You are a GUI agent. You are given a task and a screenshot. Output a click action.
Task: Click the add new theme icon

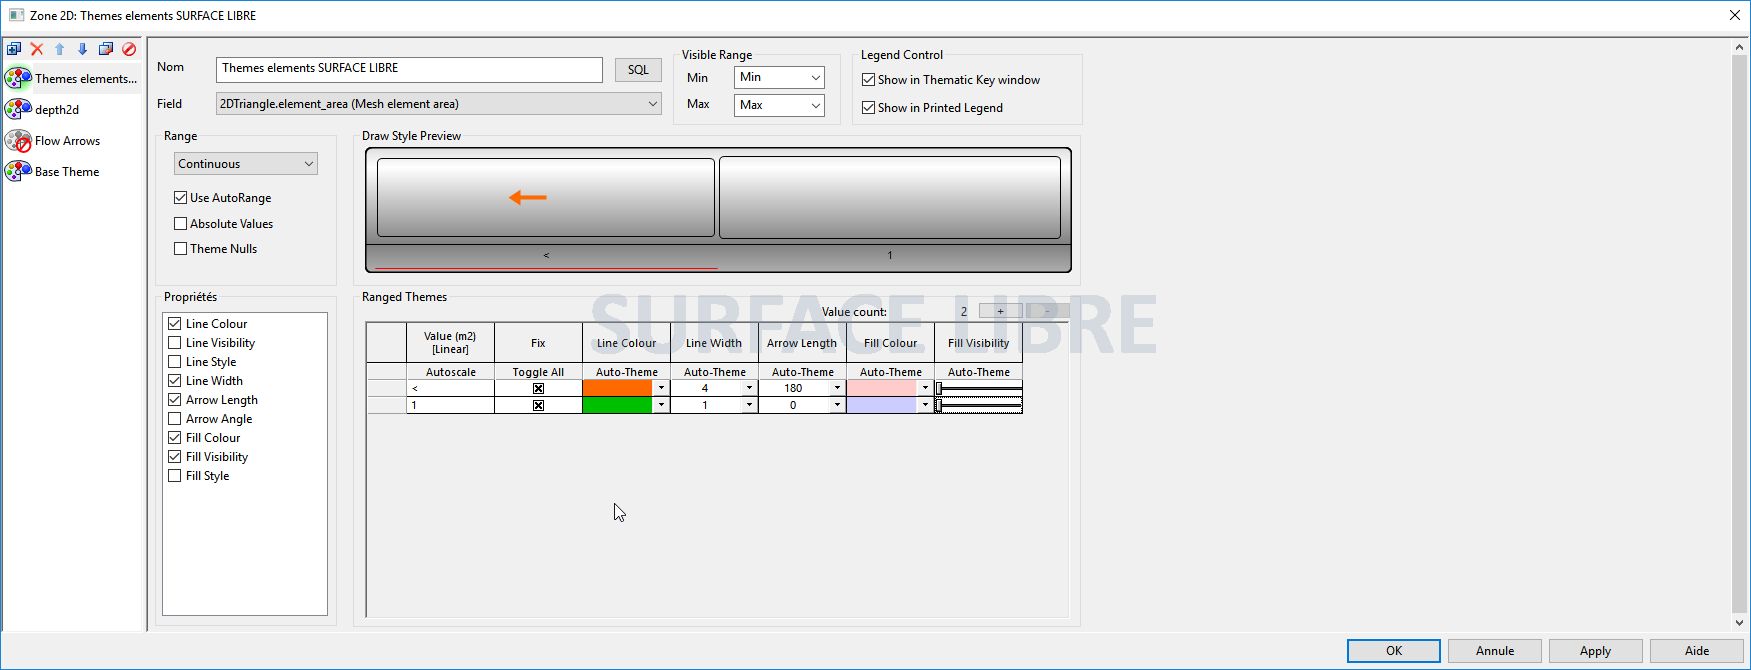[14, 49]
